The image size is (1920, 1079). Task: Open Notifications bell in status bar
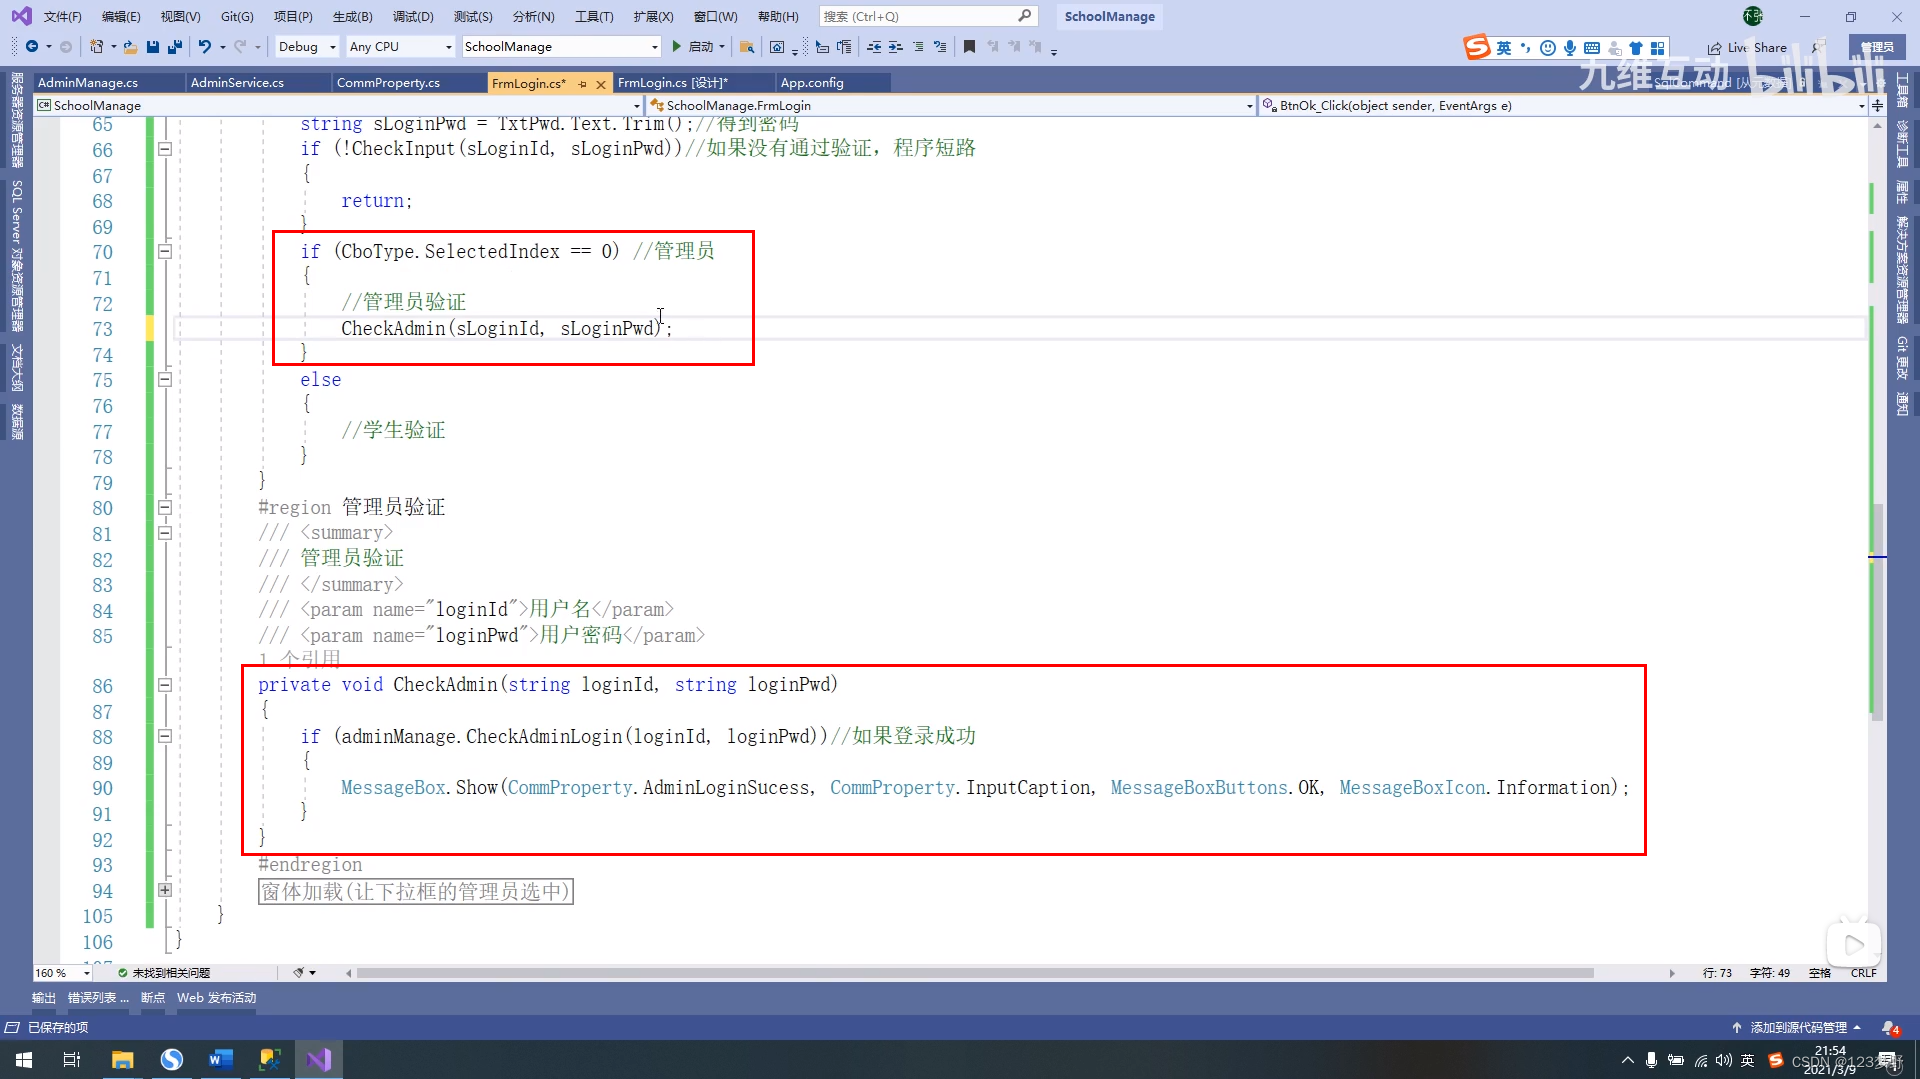click(x=1890, y=1027)
